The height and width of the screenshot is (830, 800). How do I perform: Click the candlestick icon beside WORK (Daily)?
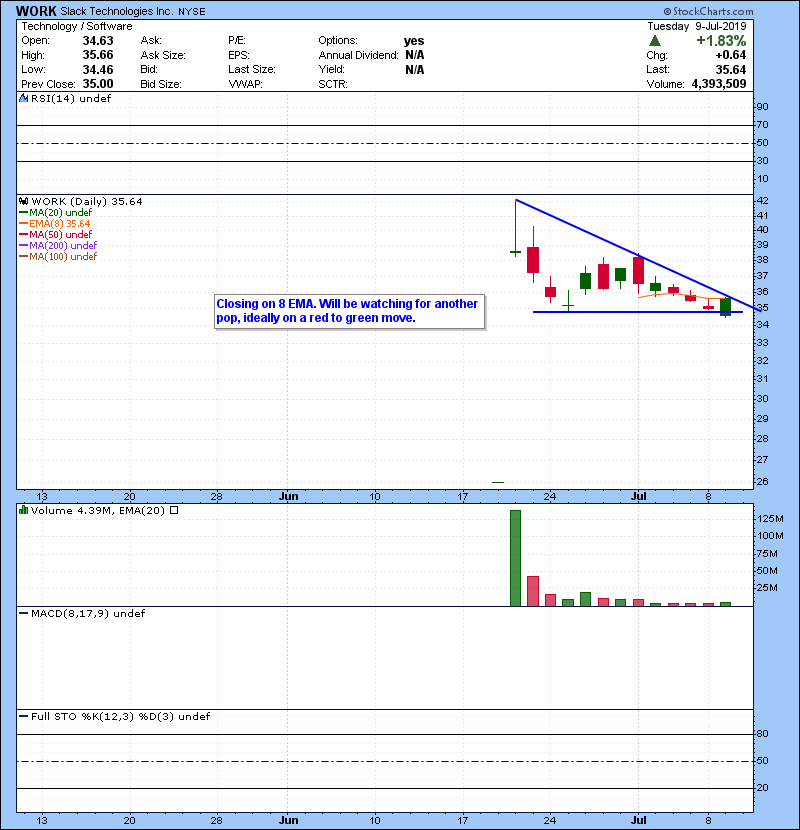(x=24, y=201)
